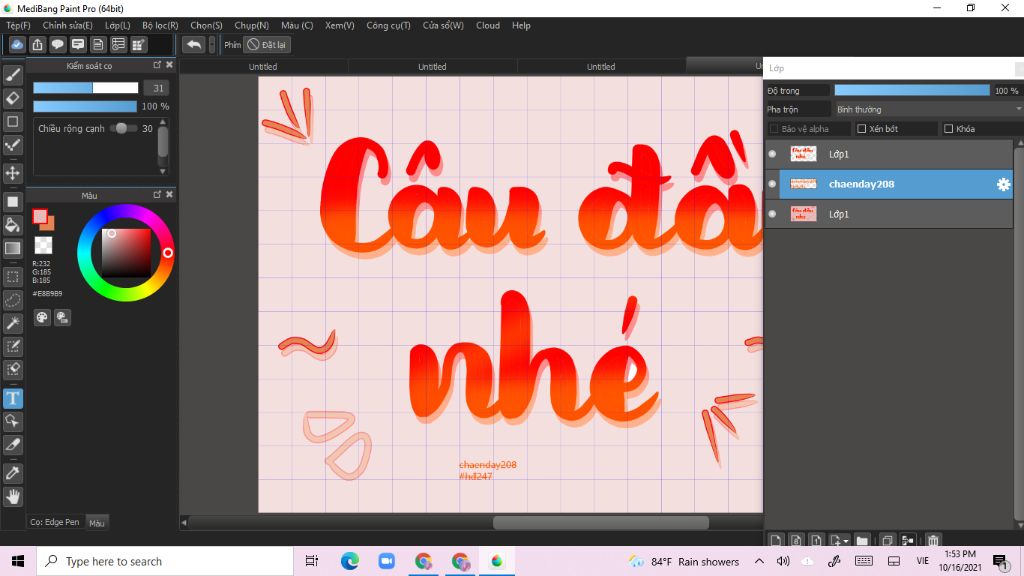Open the Công cụ(T) menu

click(x=388, y=25)
